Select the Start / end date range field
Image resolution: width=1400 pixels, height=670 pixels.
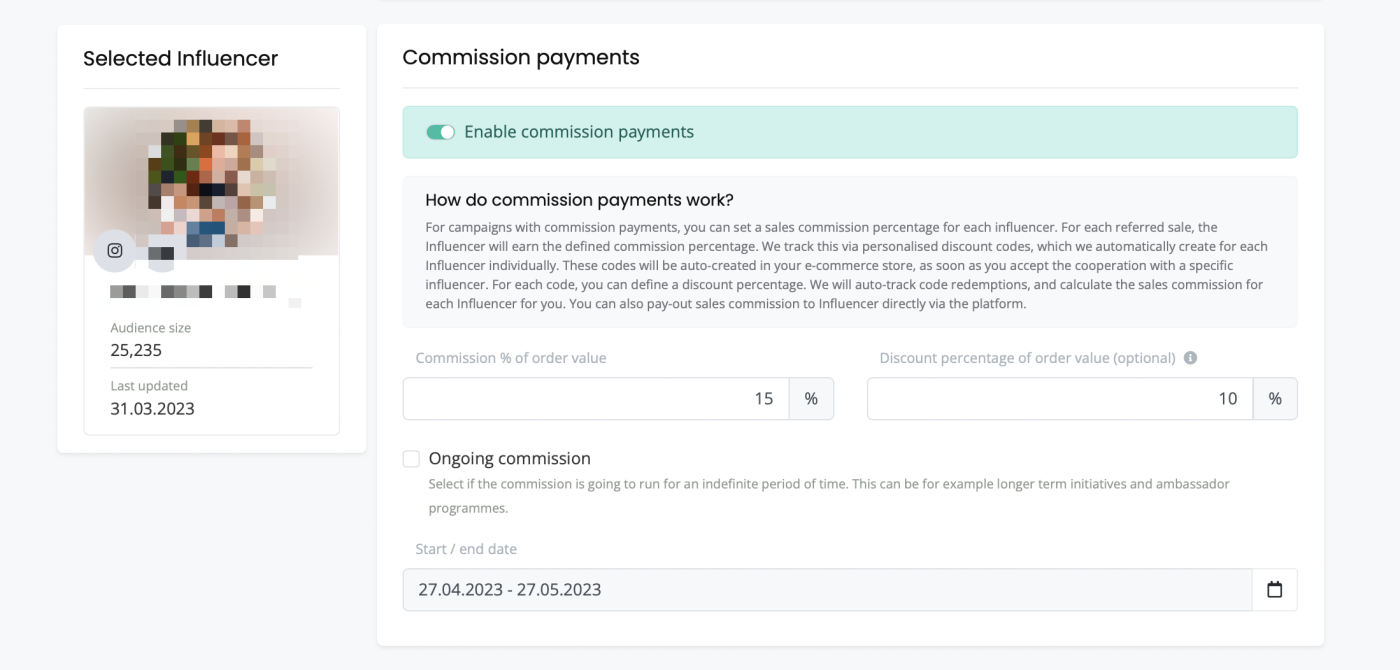pyautogui.click(x=827, y=590)
